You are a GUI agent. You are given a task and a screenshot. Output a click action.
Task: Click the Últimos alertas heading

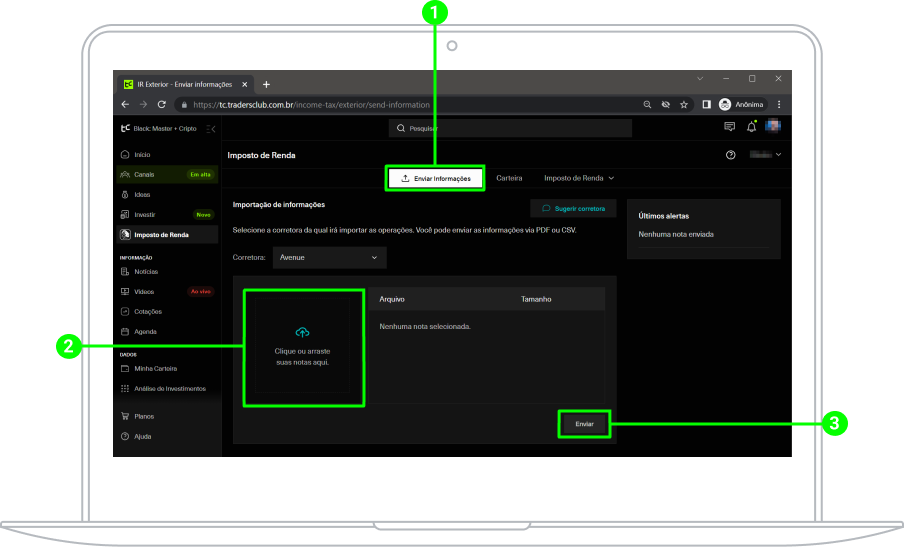664,216
